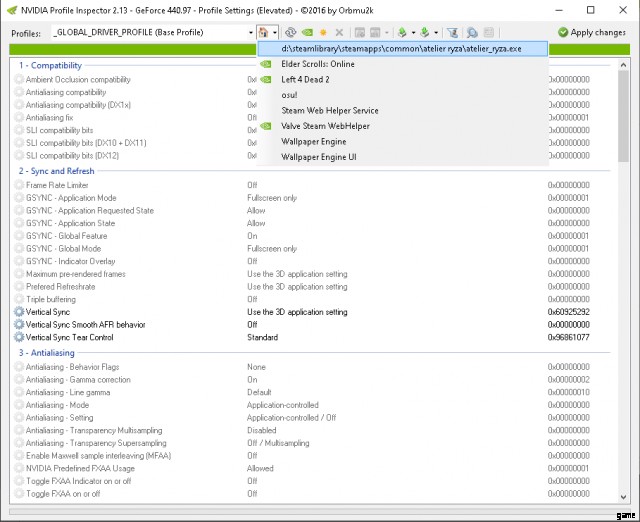The width and height of the screenshot is (640, 522).
Task: Click the funnel filter icon in toolbar
Action: (x=451, y=33)
